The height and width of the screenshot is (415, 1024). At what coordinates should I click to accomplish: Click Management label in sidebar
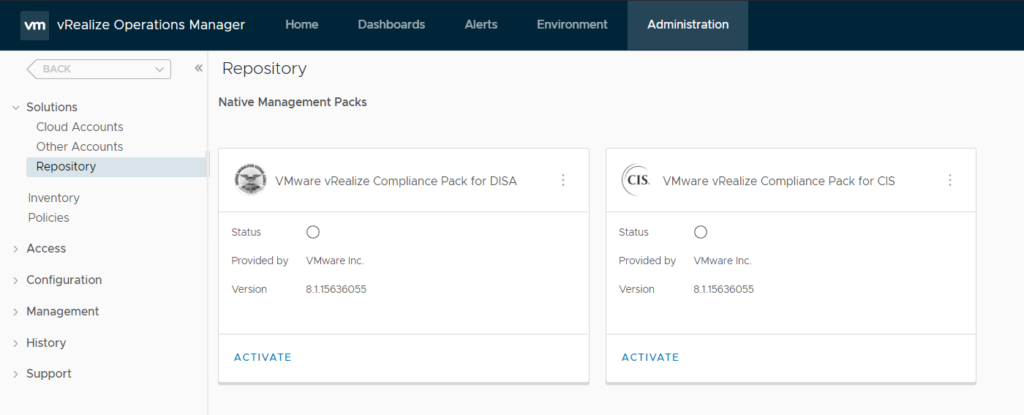point(63,311)
